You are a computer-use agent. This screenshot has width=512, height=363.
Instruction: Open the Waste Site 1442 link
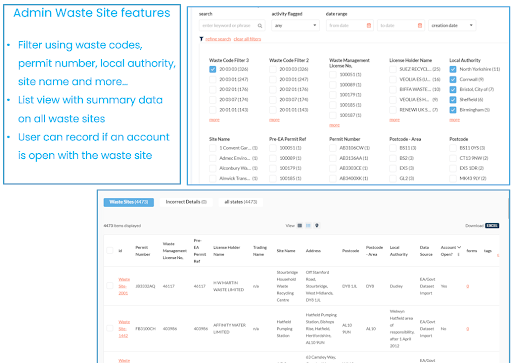point(124,329)
